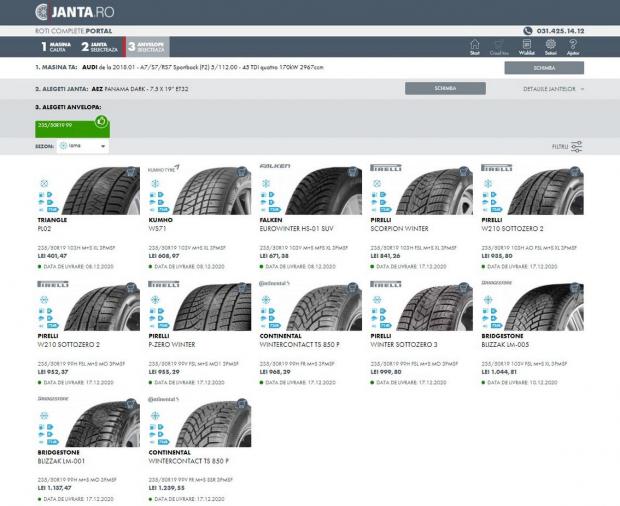The height and width of the screenshot is (506, 620).
Task: Expand Detaliile jantelor section
Action: (x=553, y=89)
